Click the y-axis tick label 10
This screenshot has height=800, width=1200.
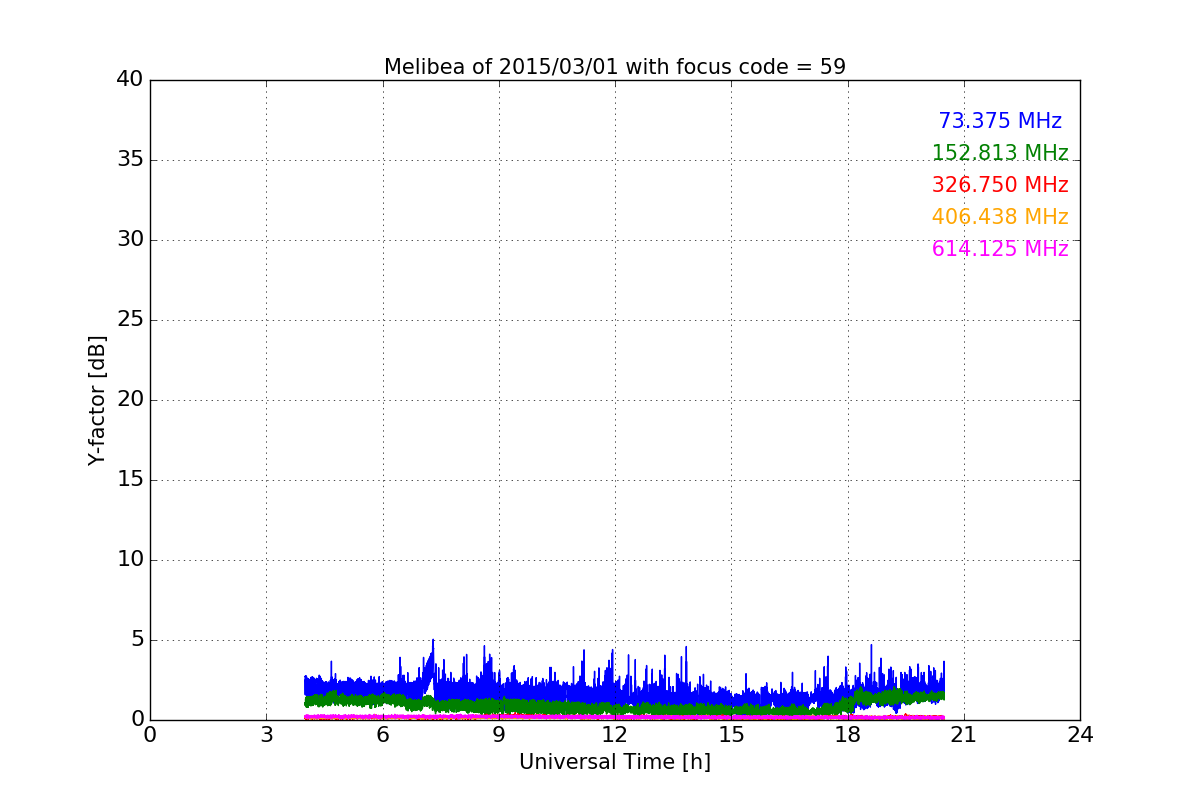tap(130, 560)
